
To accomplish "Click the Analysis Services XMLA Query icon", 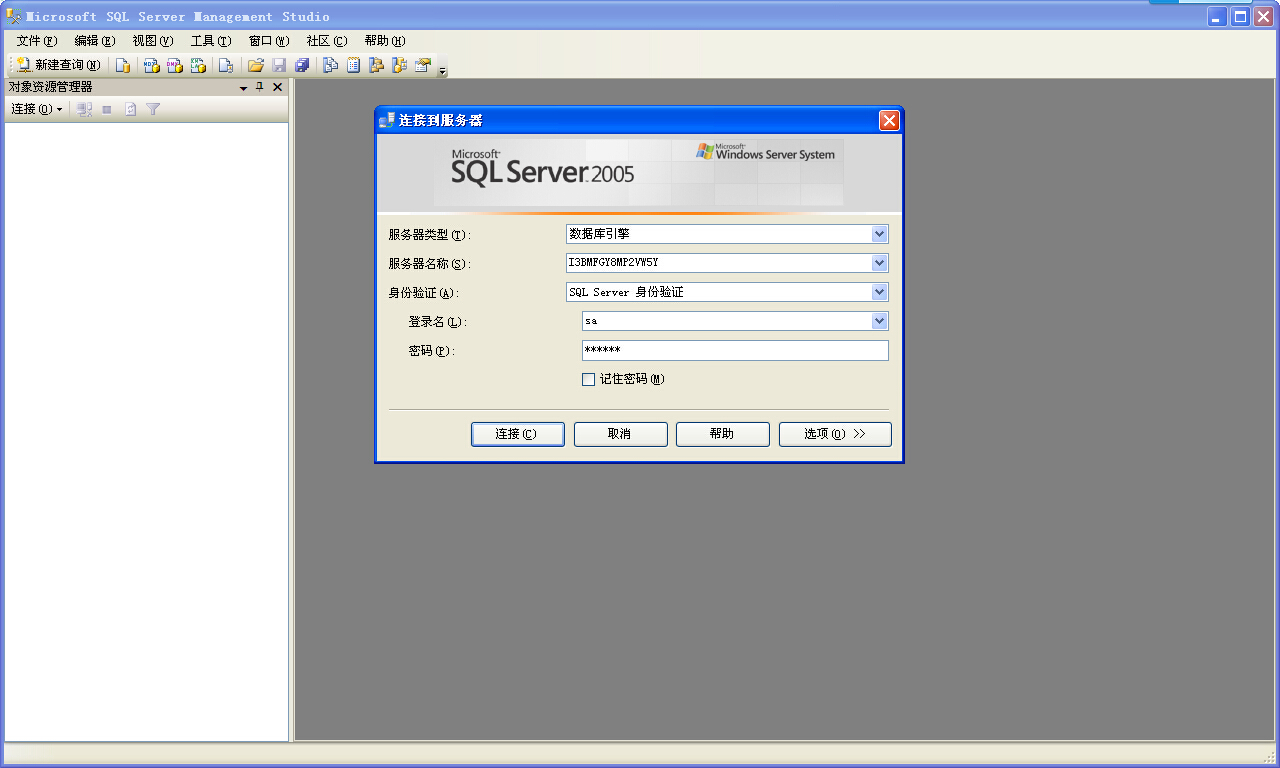I will (x=198, y=65).
